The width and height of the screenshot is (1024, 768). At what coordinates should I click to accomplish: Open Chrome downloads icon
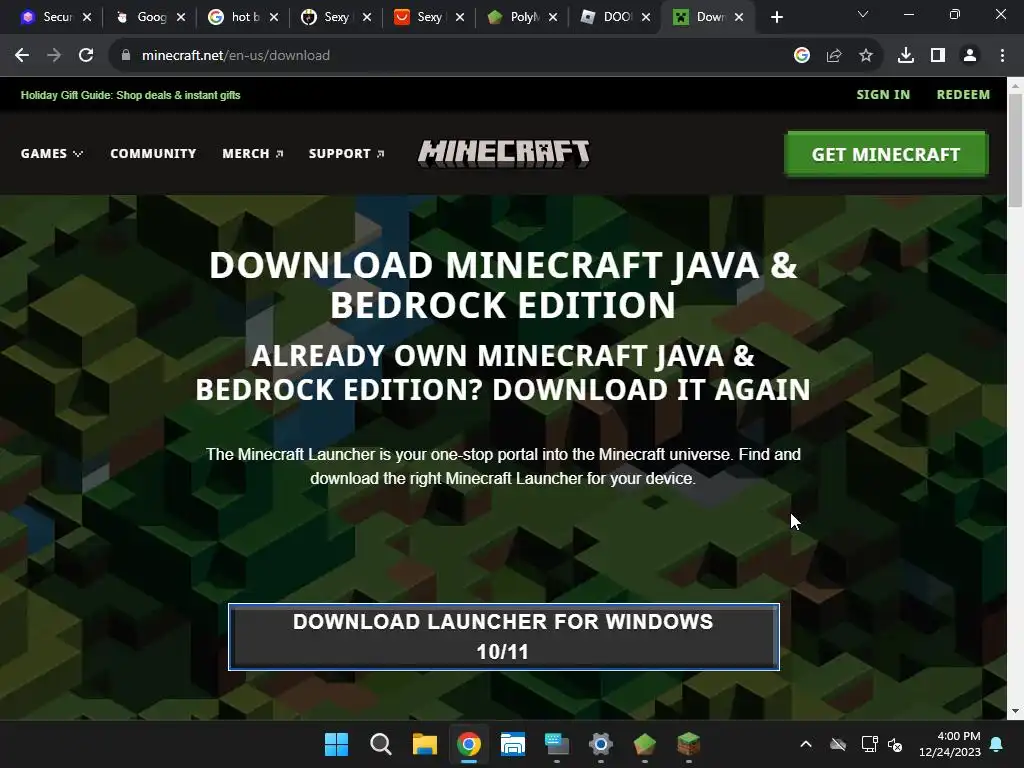pyautogui.click(x=906, y=56)
